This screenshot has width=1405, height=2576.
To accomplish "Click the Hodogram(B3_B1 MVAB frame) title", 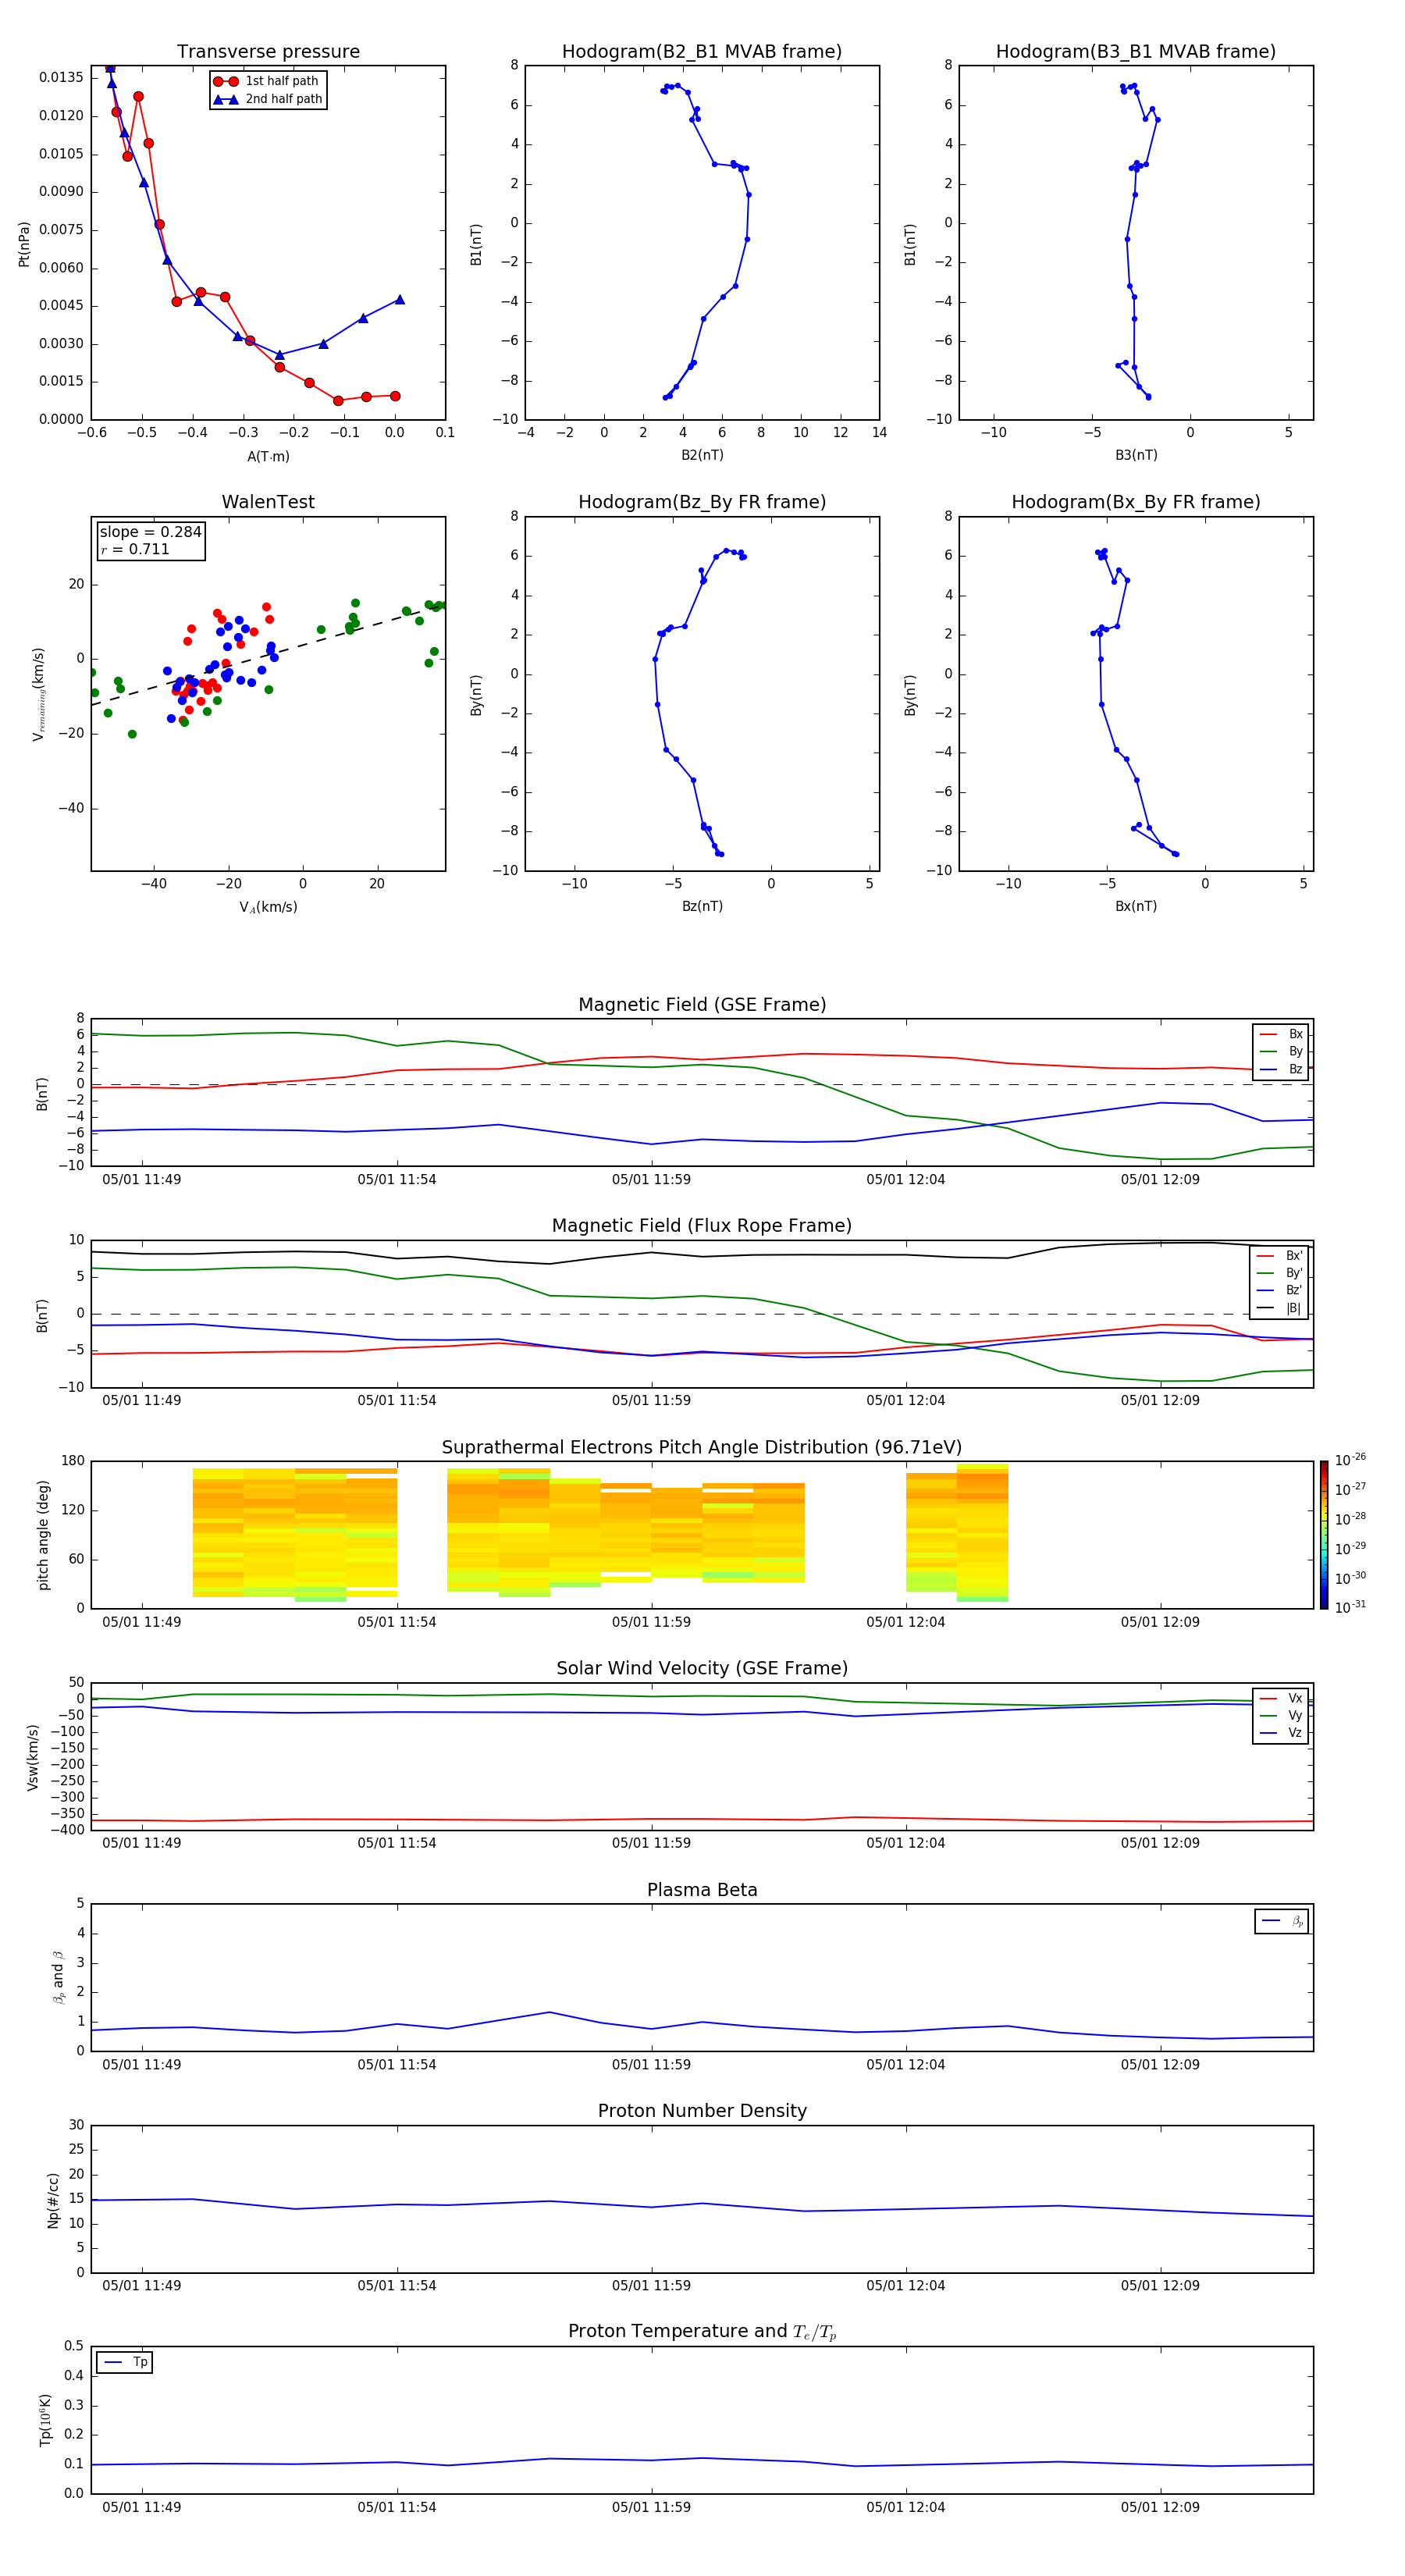I will pyautogui.click(x=1136, y=52).
